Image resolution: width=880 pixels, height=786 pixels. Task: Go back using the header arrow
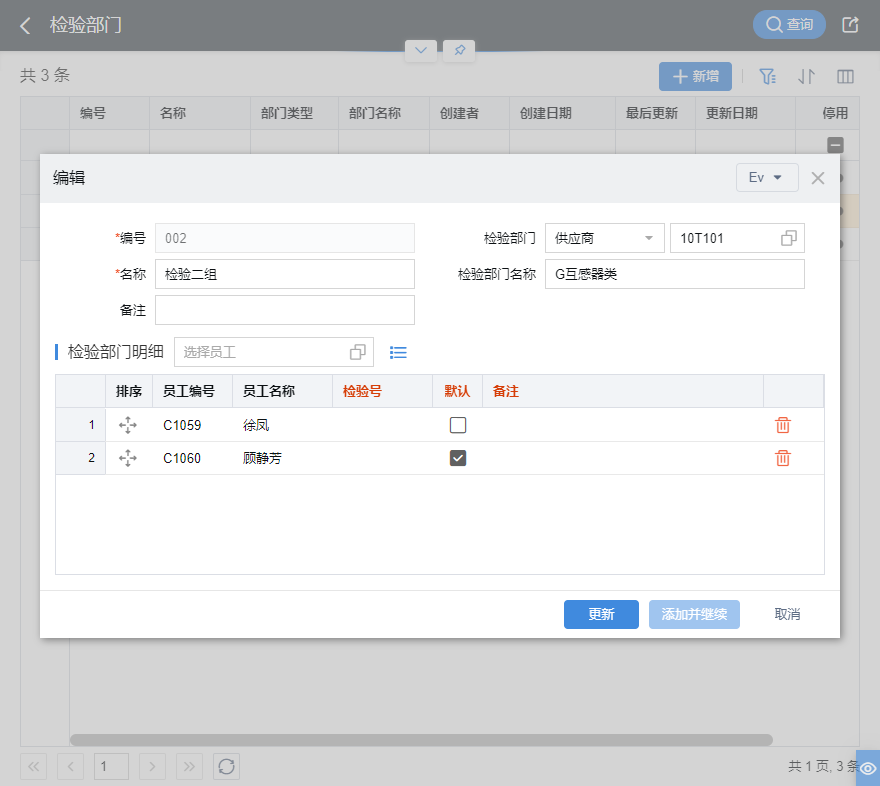(25, 25)
